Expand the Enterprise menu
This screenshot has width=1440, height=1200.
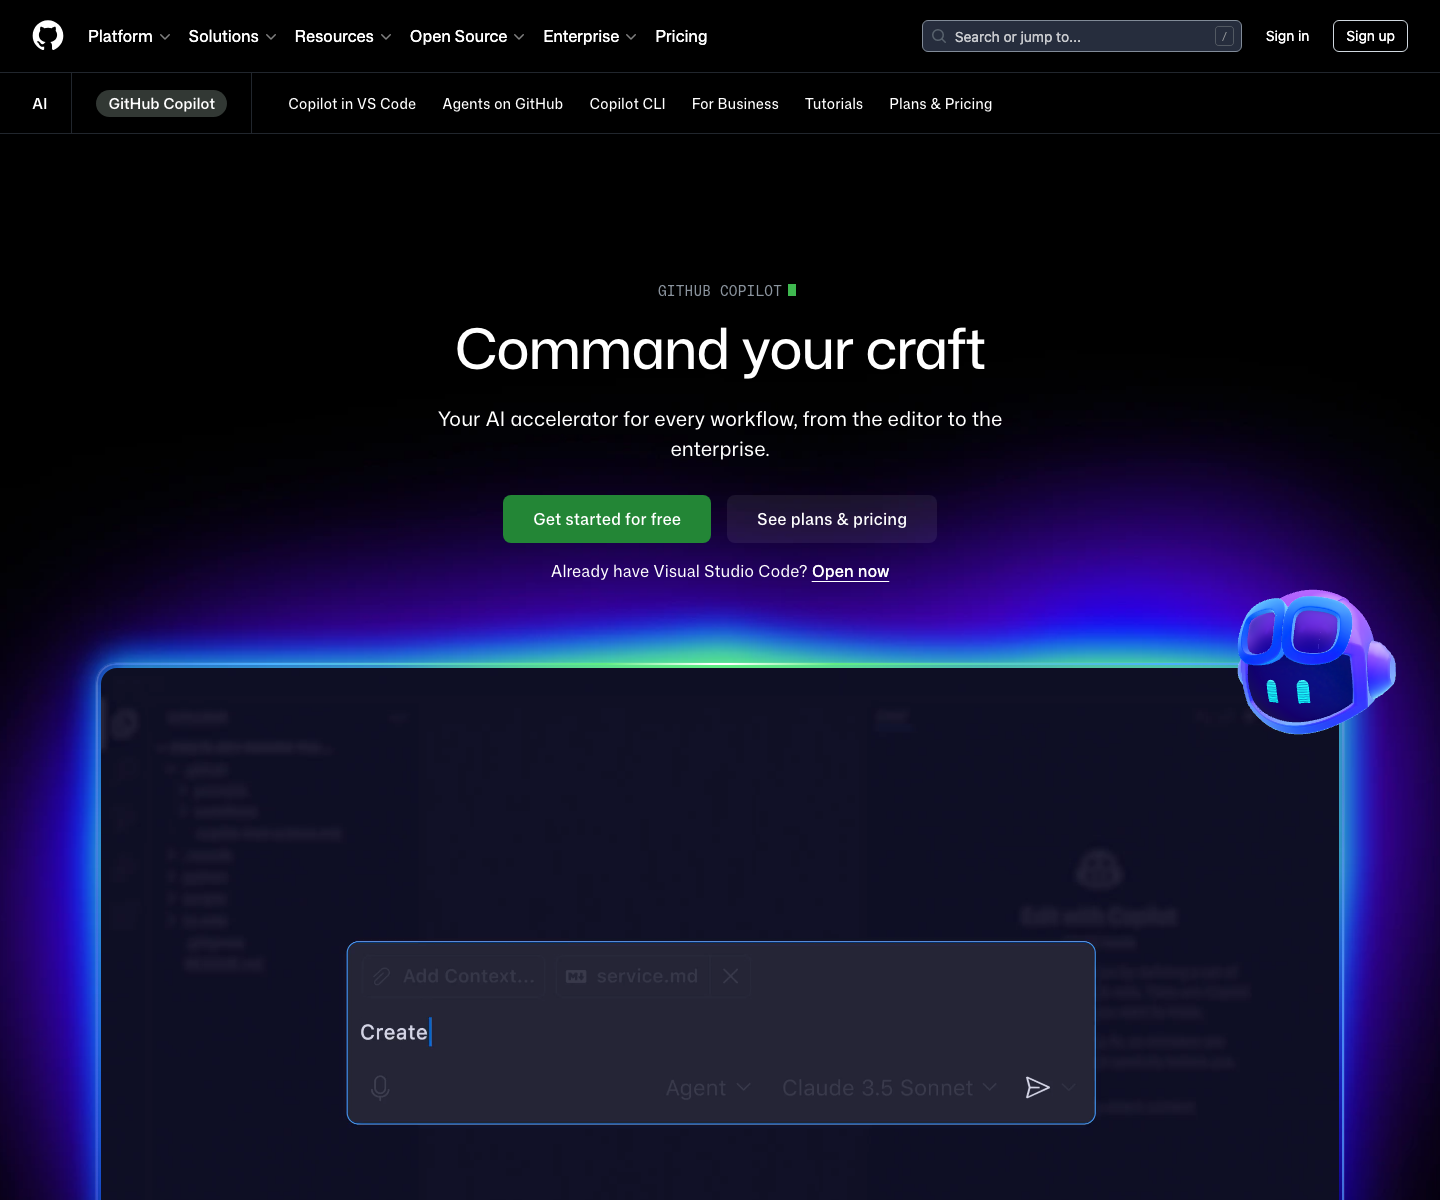[x=589, y=36]
